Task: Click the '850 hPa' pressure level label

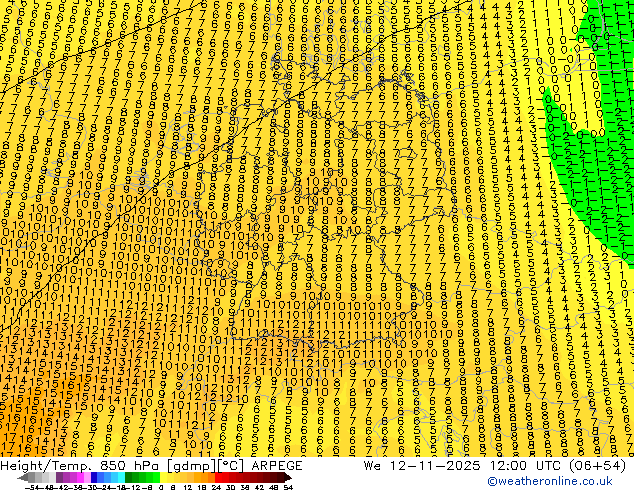Action: coord(131,466)
